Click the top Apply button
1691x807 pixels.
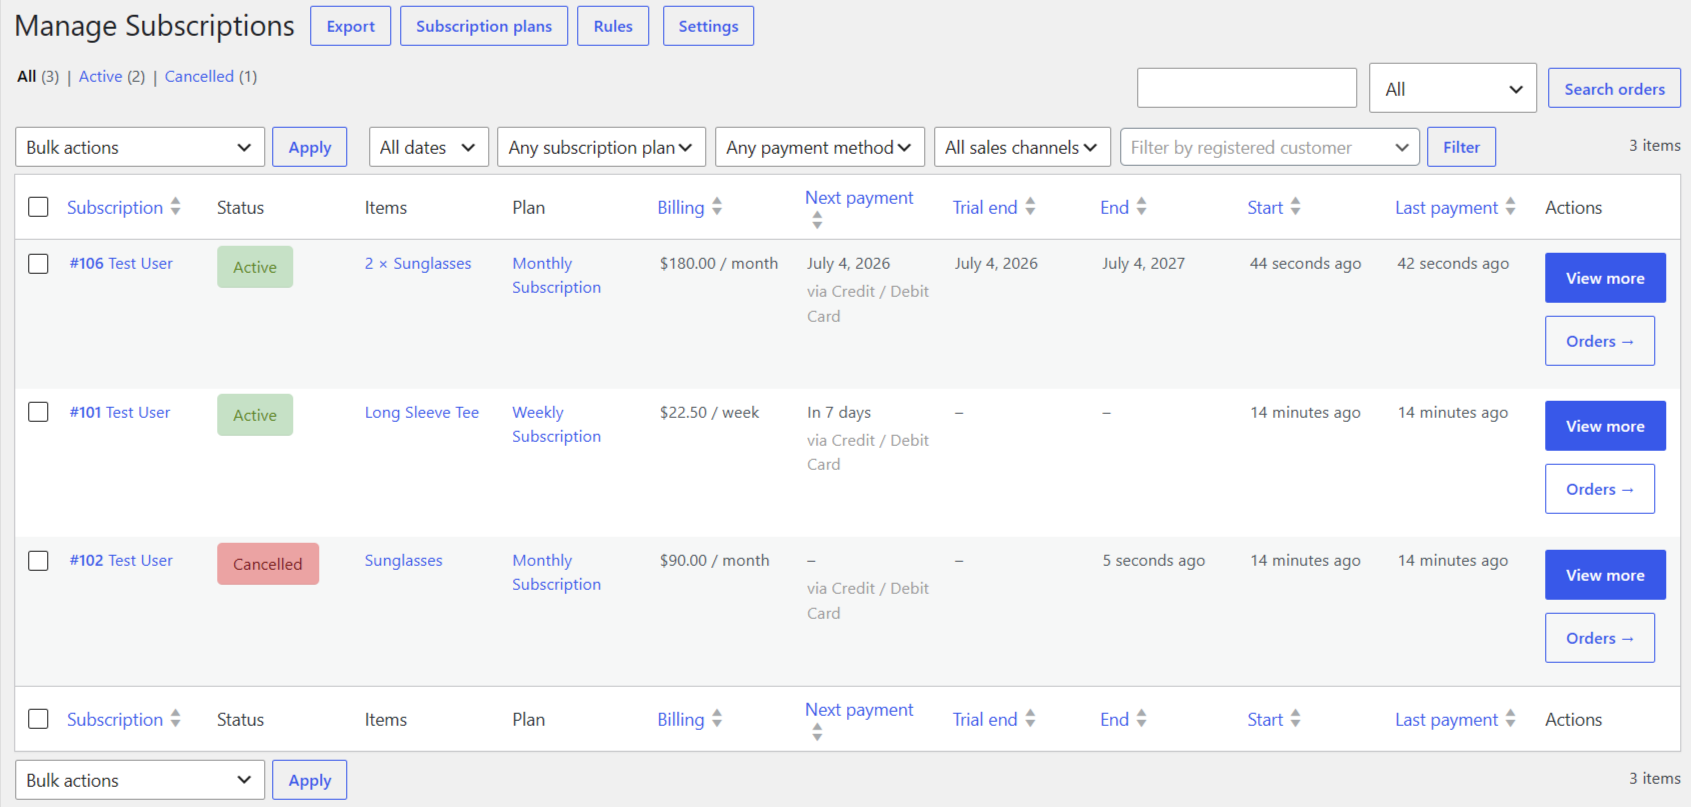[310, 147]
